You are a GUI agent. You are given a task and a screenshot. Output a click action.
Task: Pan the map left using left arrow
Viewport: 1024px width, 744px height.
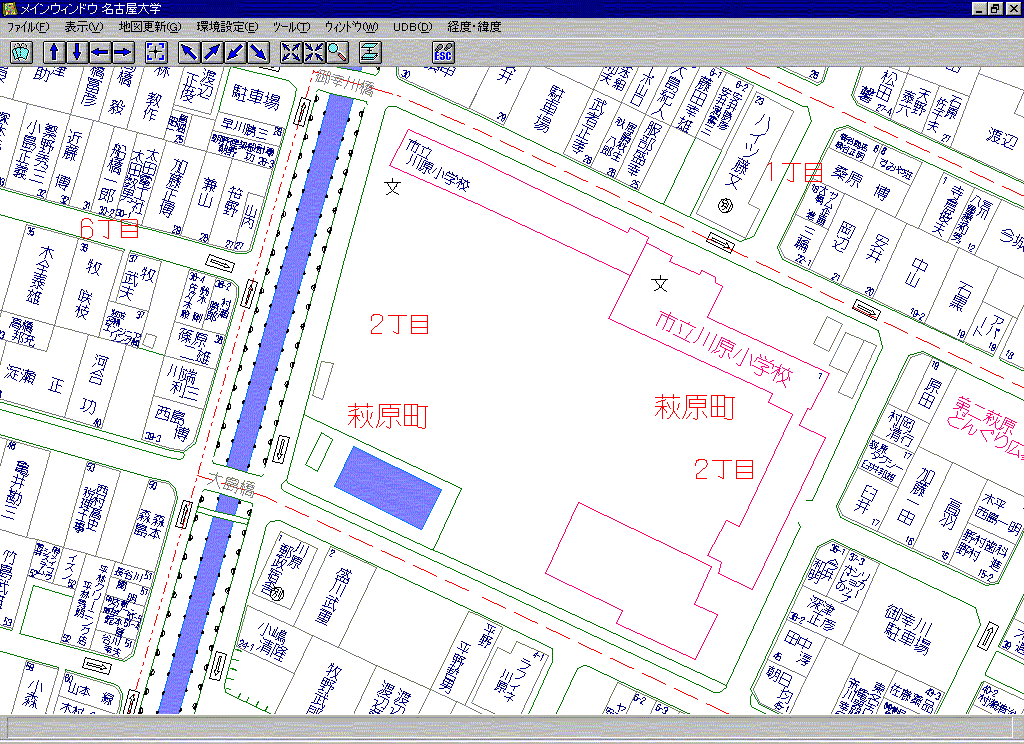[100, 52]
